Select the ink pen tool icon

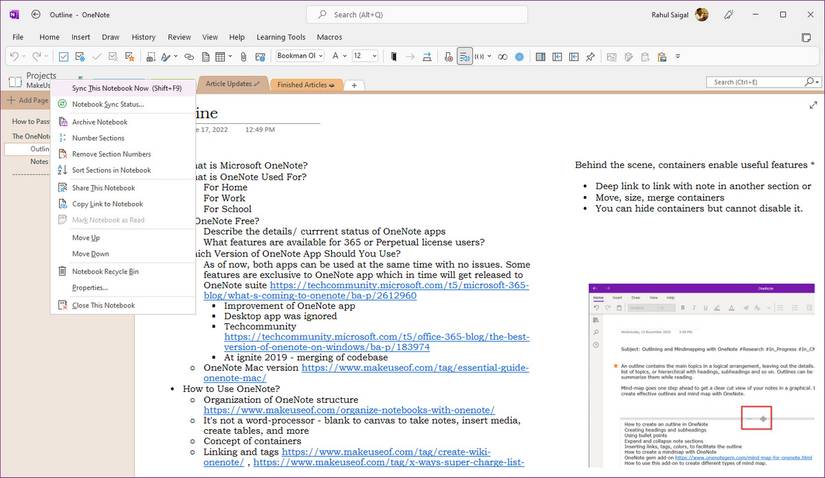166,56
